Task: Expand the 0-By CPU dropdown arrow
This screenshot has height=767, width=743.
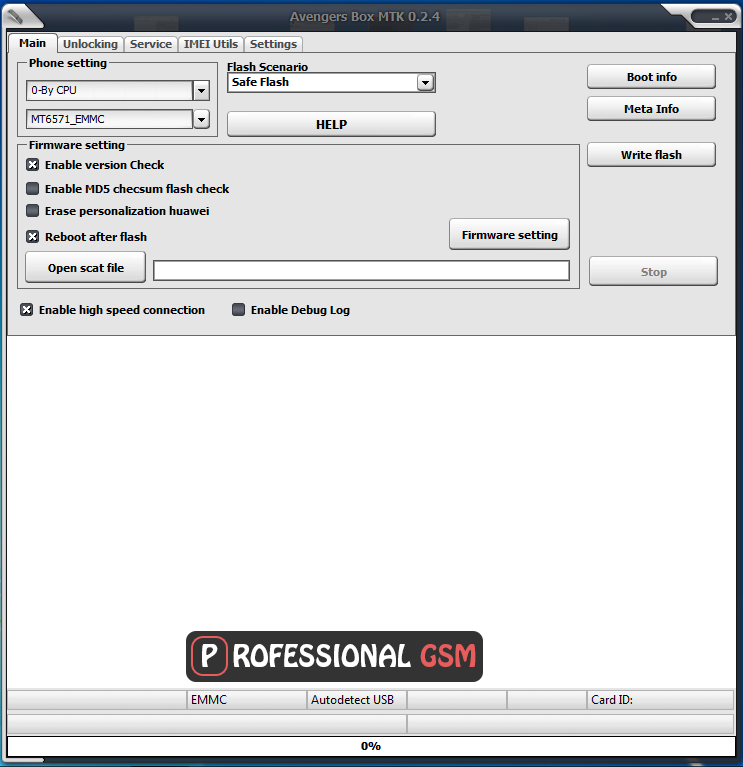Action: [x=201, y=90]
